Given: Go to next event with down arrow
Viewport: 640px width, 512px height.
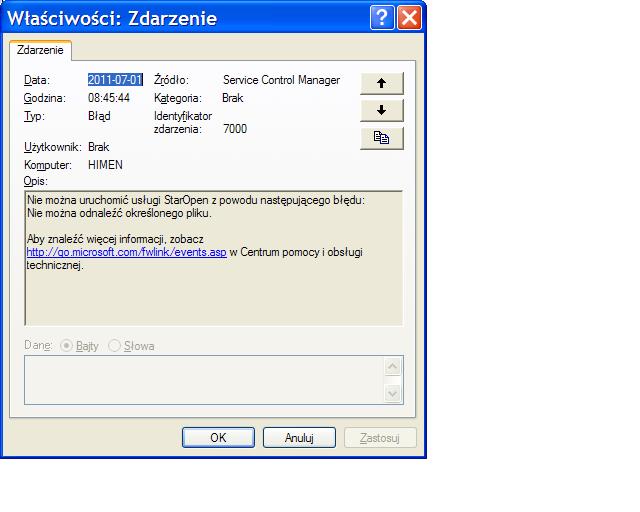Looking at the screenshot, I should click(x=382, y=110).
